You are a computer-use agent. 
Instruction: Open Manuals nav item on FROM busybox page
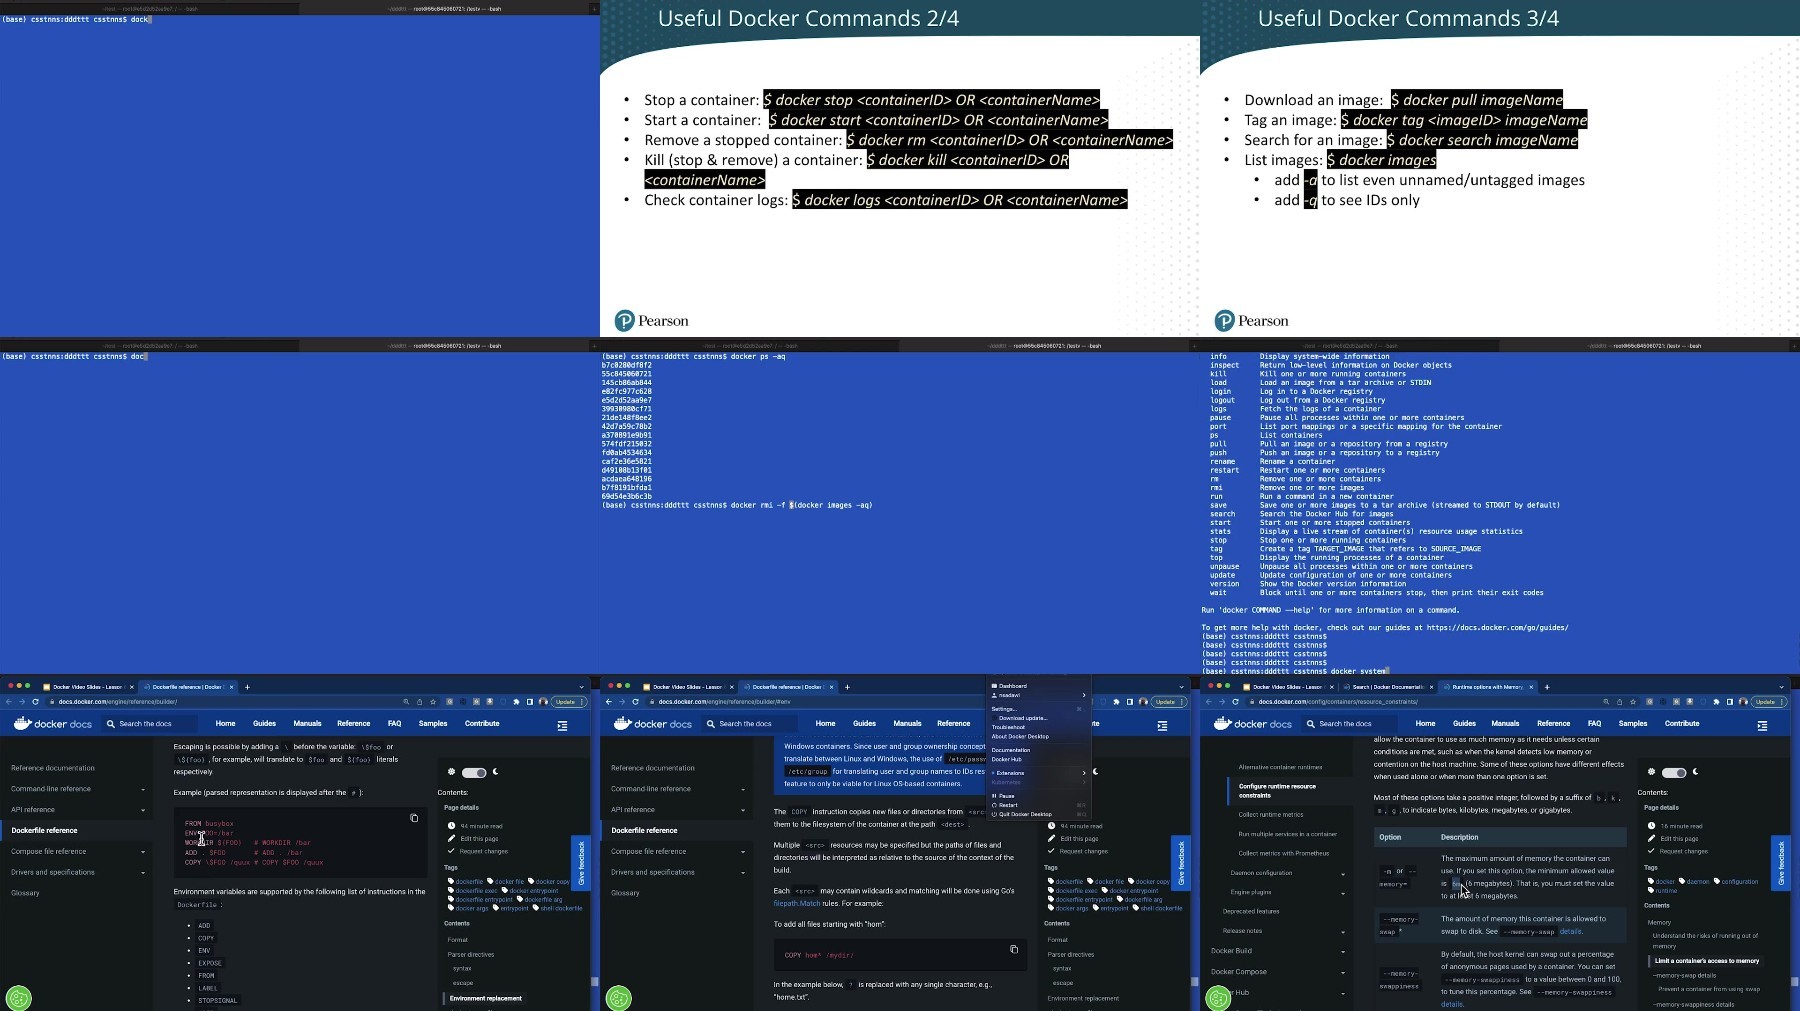pyautogui.click(x=307, y=723)
